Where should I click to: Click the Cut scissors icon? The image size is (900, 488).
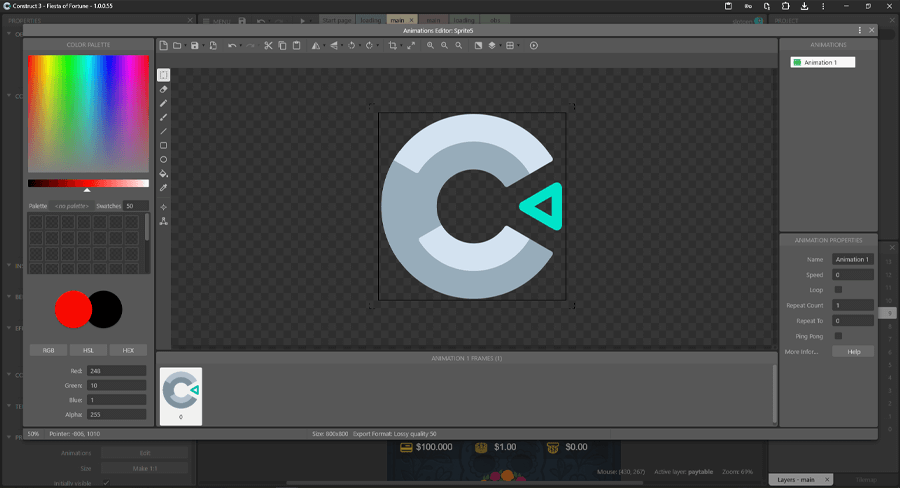(x=268, y=45)
